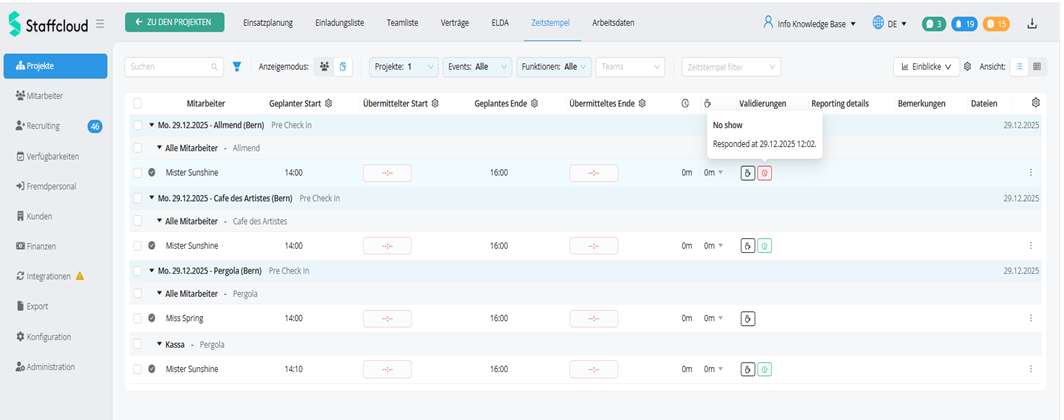Open the orange clock notifications badge
The width and height of the screenshot is (1064, 420).
coord(996,24)
